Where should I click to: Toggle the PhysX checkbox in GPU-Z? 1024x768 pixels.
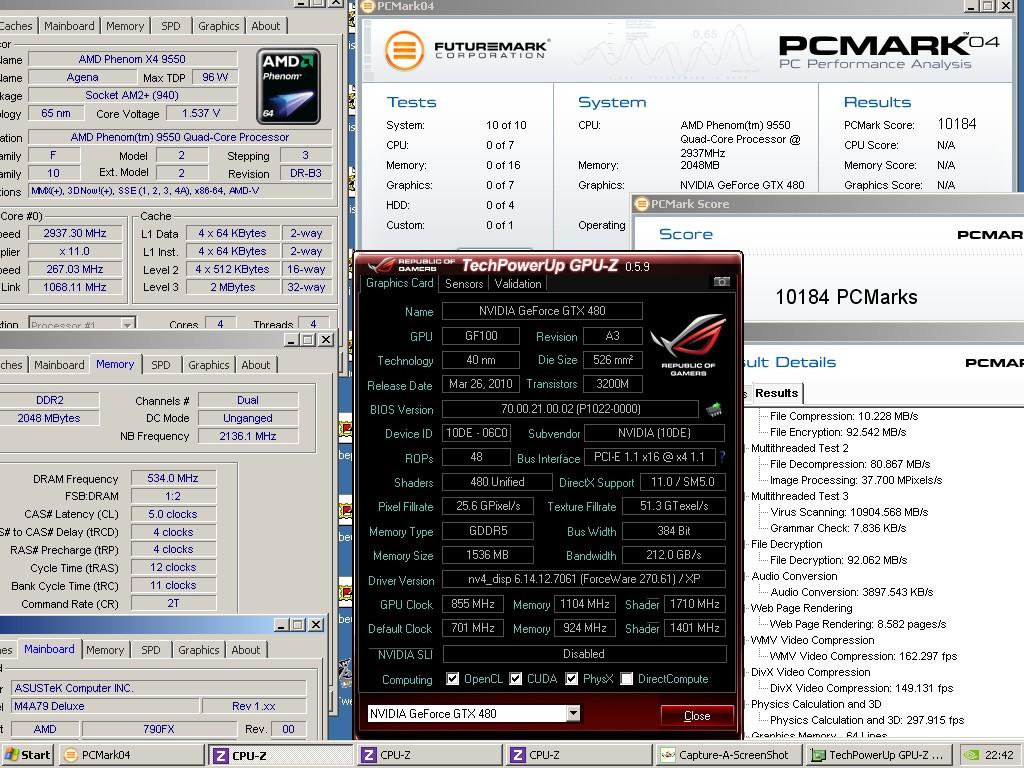point(572,679)
